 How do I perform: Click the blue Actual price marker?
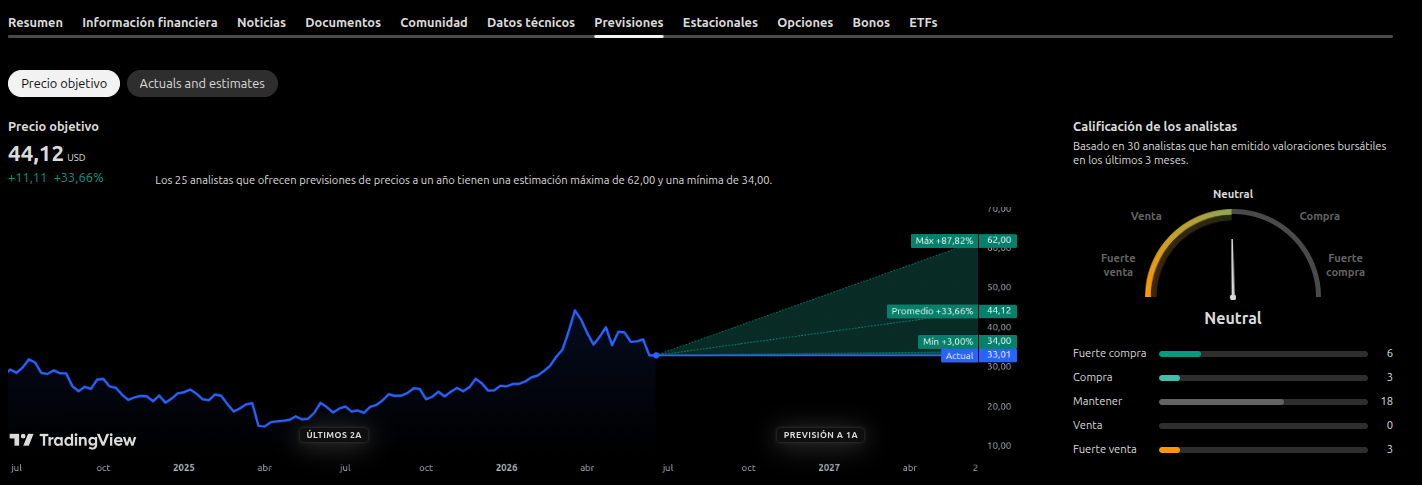[959, 356]
